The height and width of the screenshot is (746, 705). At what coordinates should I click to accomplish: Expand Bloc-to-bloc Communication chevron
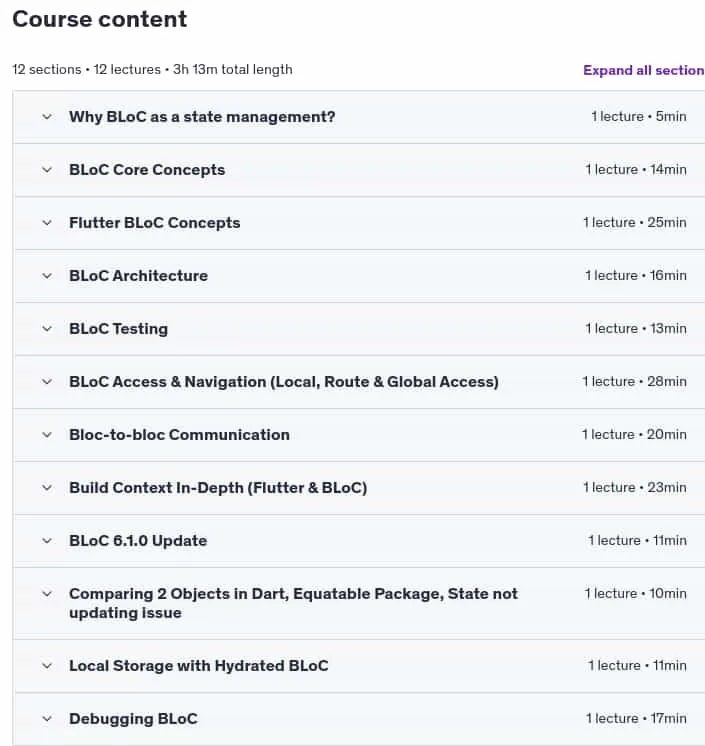coord(47,435)
